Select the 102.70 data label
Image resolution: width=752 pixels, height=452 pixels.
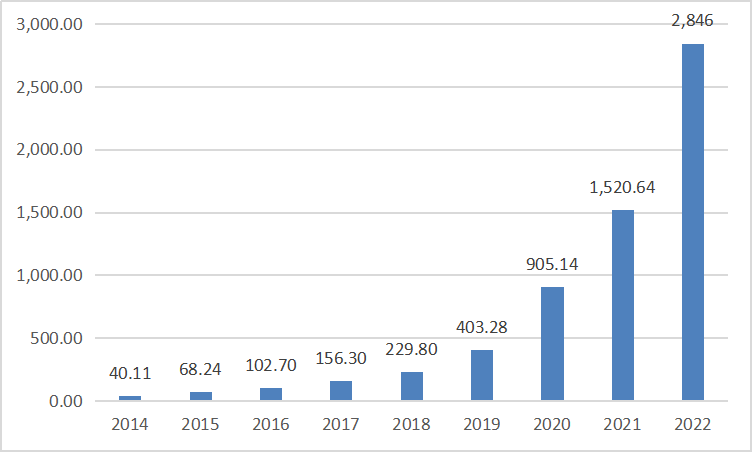click(x=271, y=366)
